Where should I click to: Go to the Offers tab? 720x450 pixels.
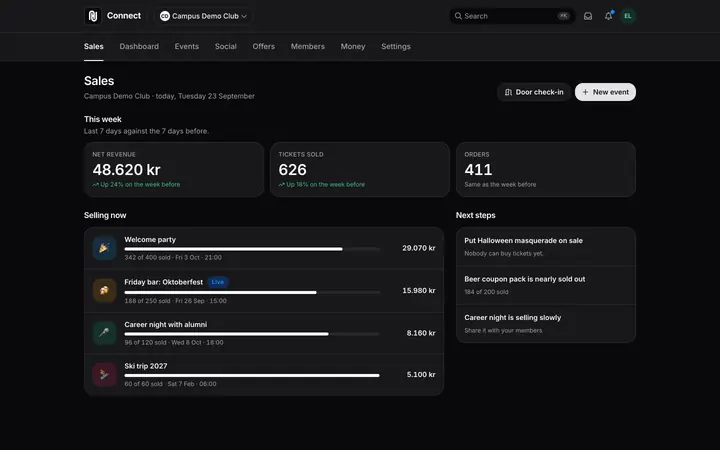(264, 46)
